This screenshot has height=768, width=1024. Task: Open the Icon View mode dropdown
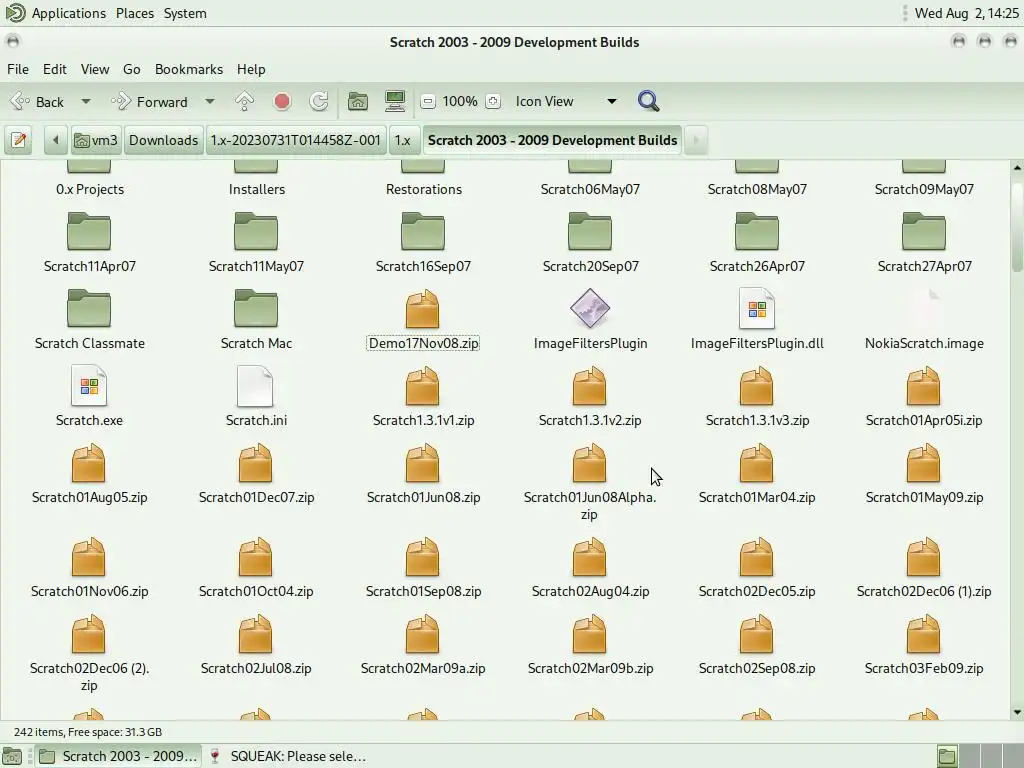(x=566, y=101)
